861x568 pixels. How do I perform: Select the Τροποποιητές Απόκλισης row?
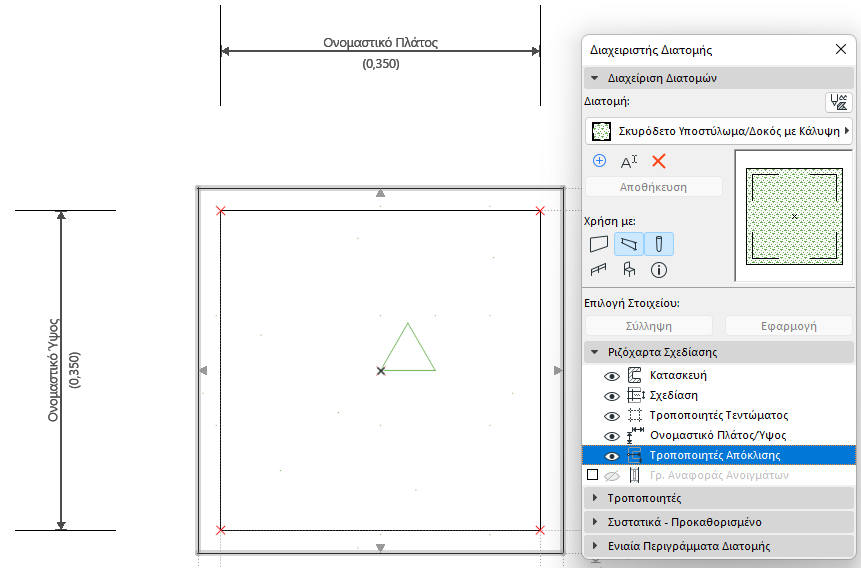click(x=719, y=455)
